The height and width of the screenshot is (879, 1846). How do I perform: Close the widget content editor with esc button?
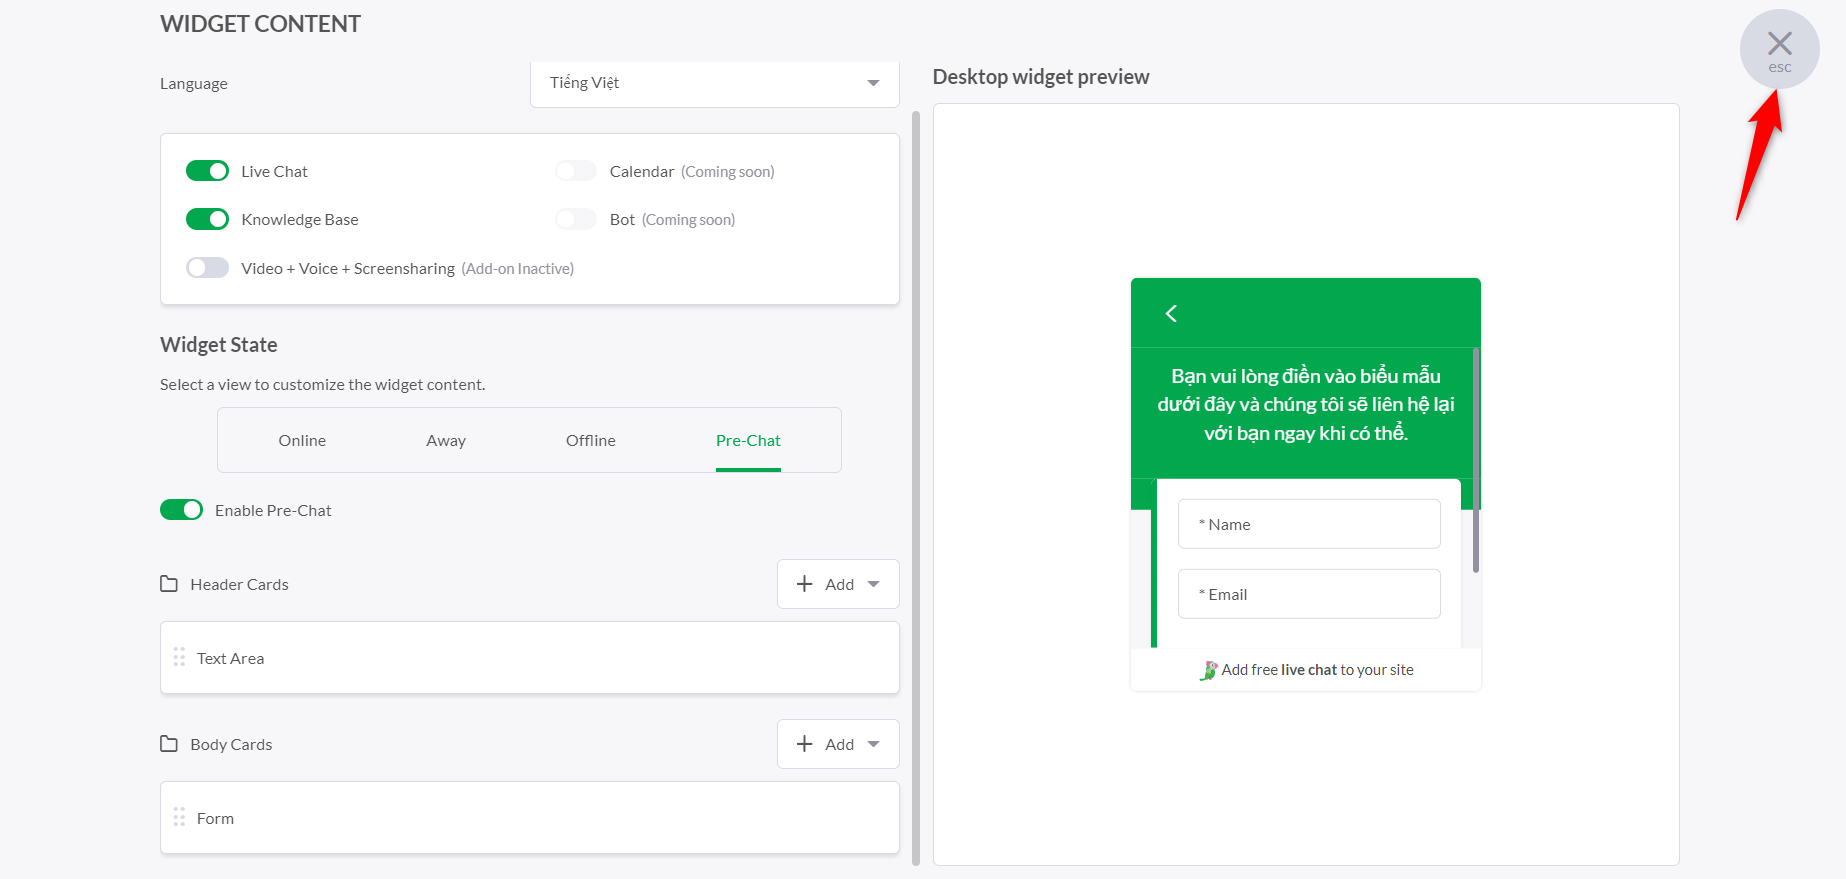pos(1779,49)
